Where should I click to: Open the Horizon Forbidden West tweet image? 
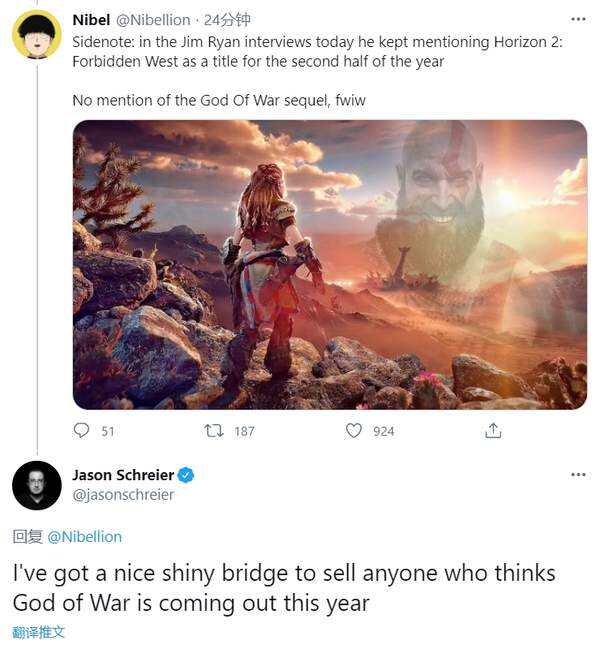tap(329, 264)
